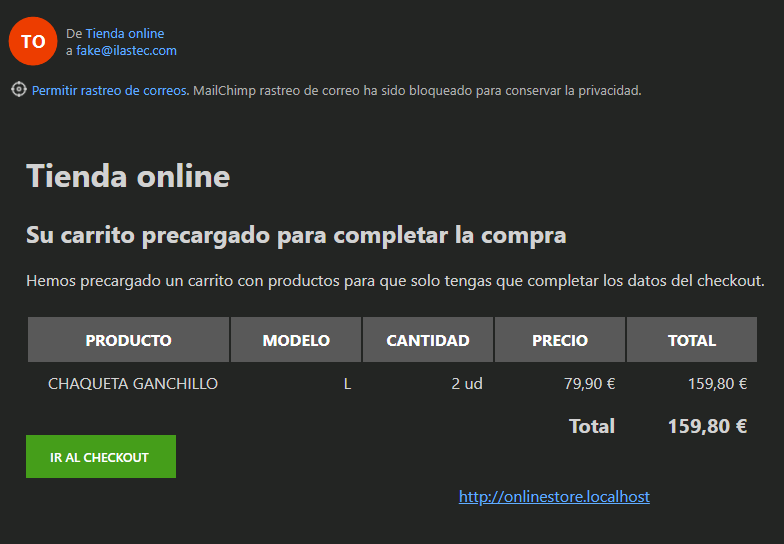Viewport: 784px width, 544px height.
Task: Click the 79,90 € price cell
Action: [589, 383]
